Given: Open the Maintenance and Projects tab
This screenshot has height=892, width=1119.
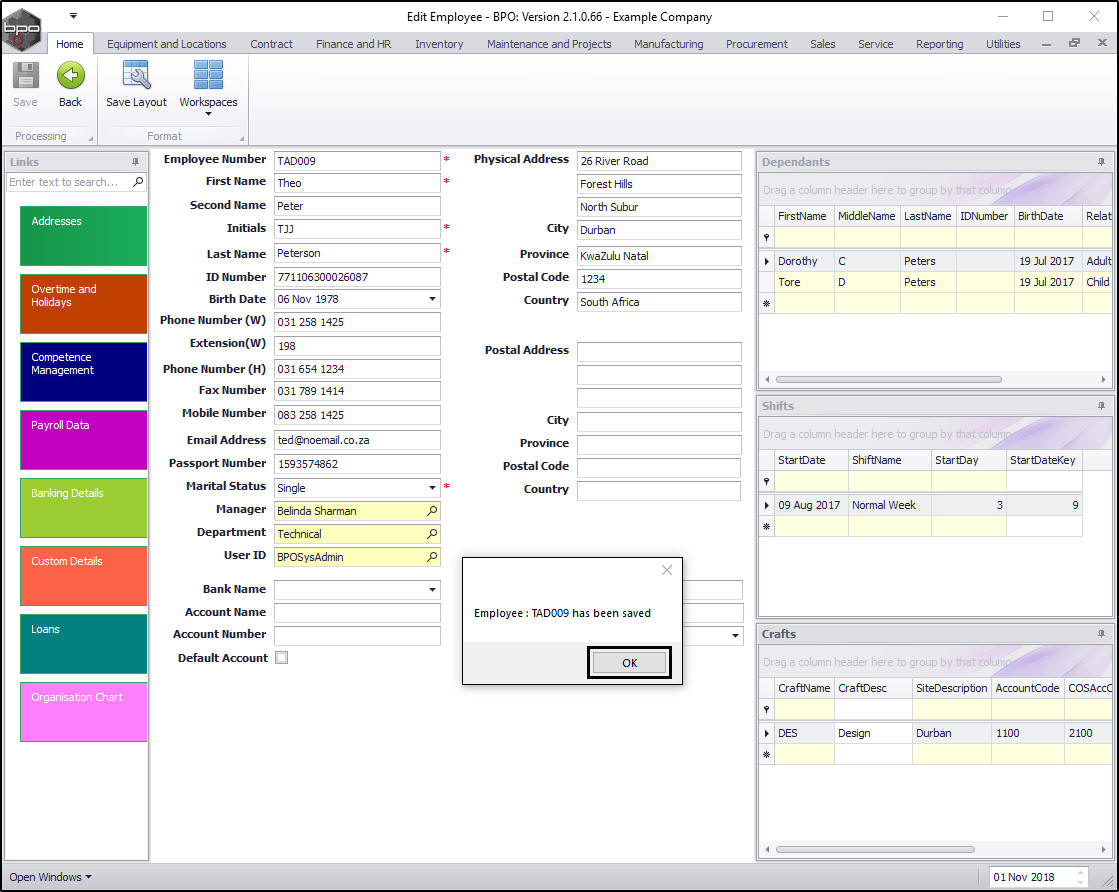Looking at the screenshot, I should (x=549, y=44).
